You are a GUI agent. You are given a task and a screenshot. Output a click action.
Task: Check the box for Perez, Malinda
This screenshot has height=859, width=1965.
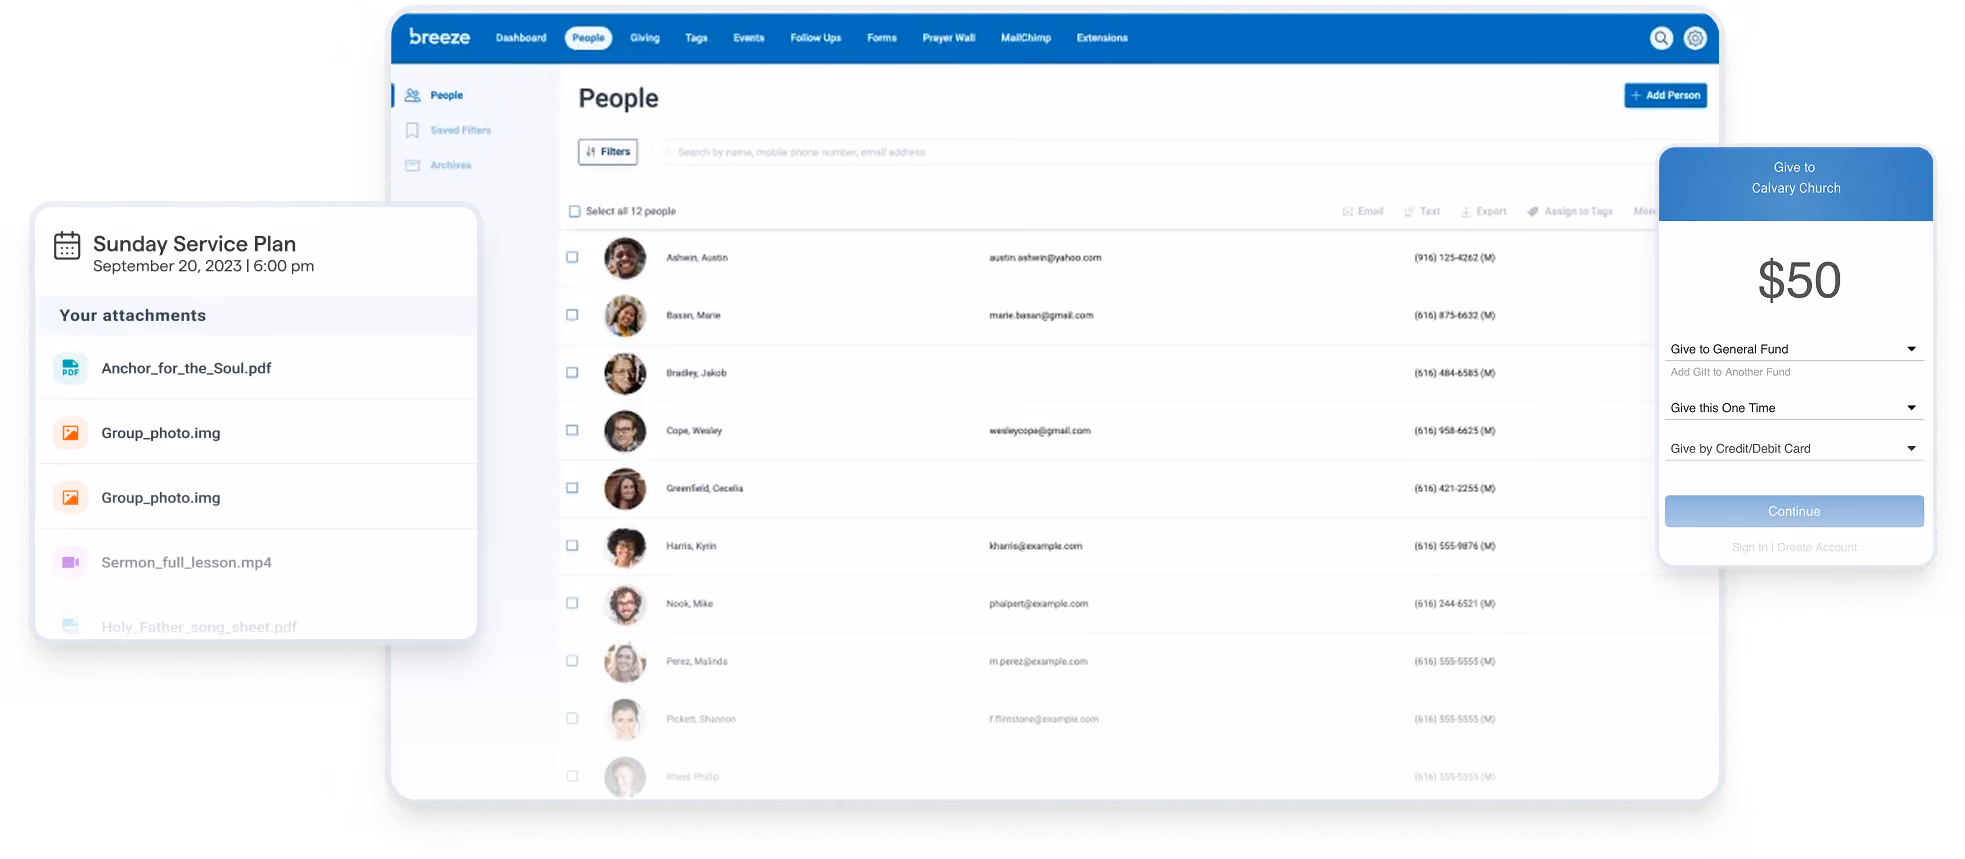coord(572,661)
